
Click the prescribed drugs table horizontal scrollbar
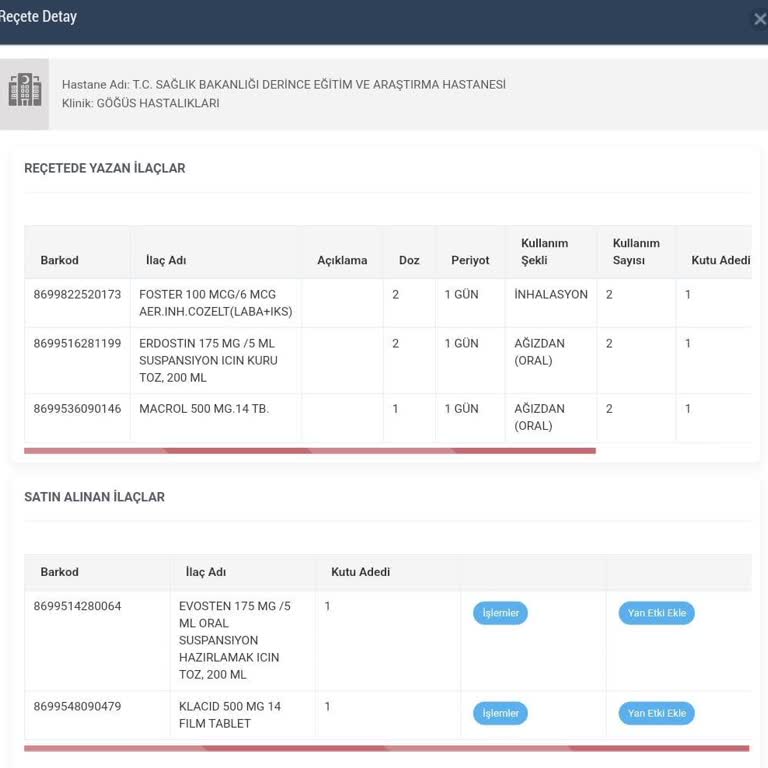point(310,451)
